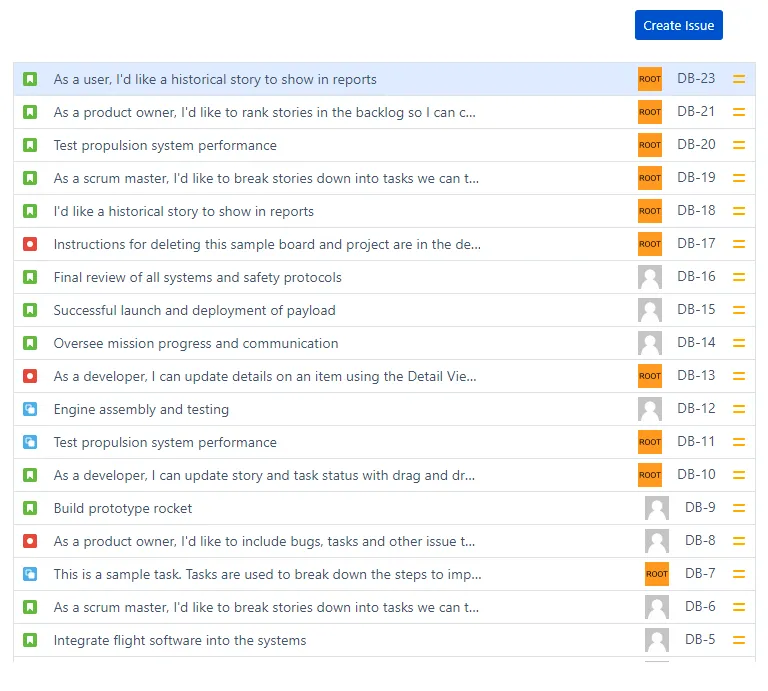Open issue key DB-15
This screenshot has width=768, height=691.
coord(696,310)
